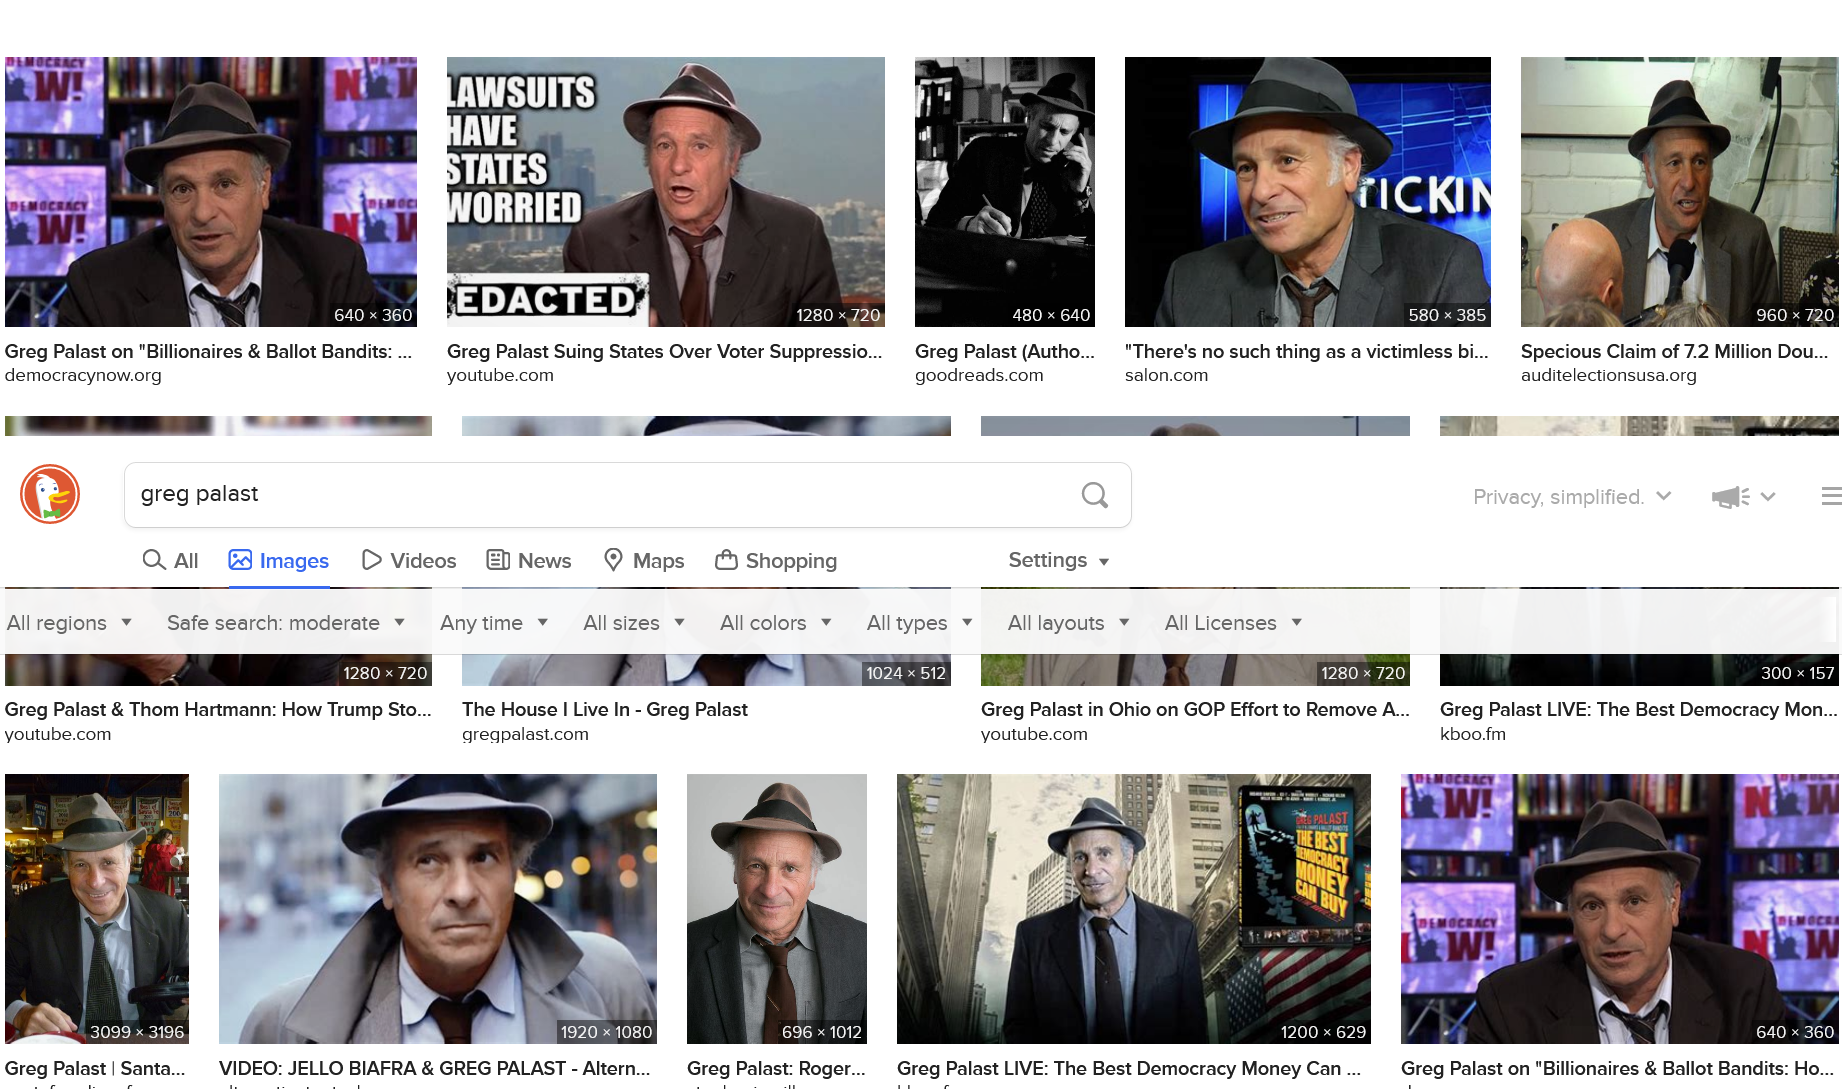The image size is (1842, 1089).
Task: Open the All sizes filter
Action: (x=634, y=622)
